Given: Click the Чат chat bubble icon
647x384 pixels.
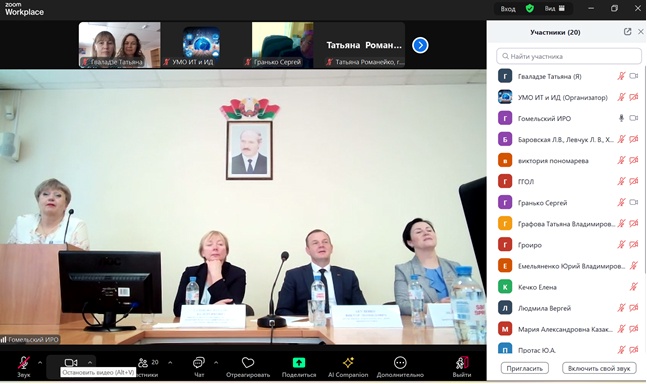Looking at the screenshot, I should pyautogui.click(x=198, y=363).
